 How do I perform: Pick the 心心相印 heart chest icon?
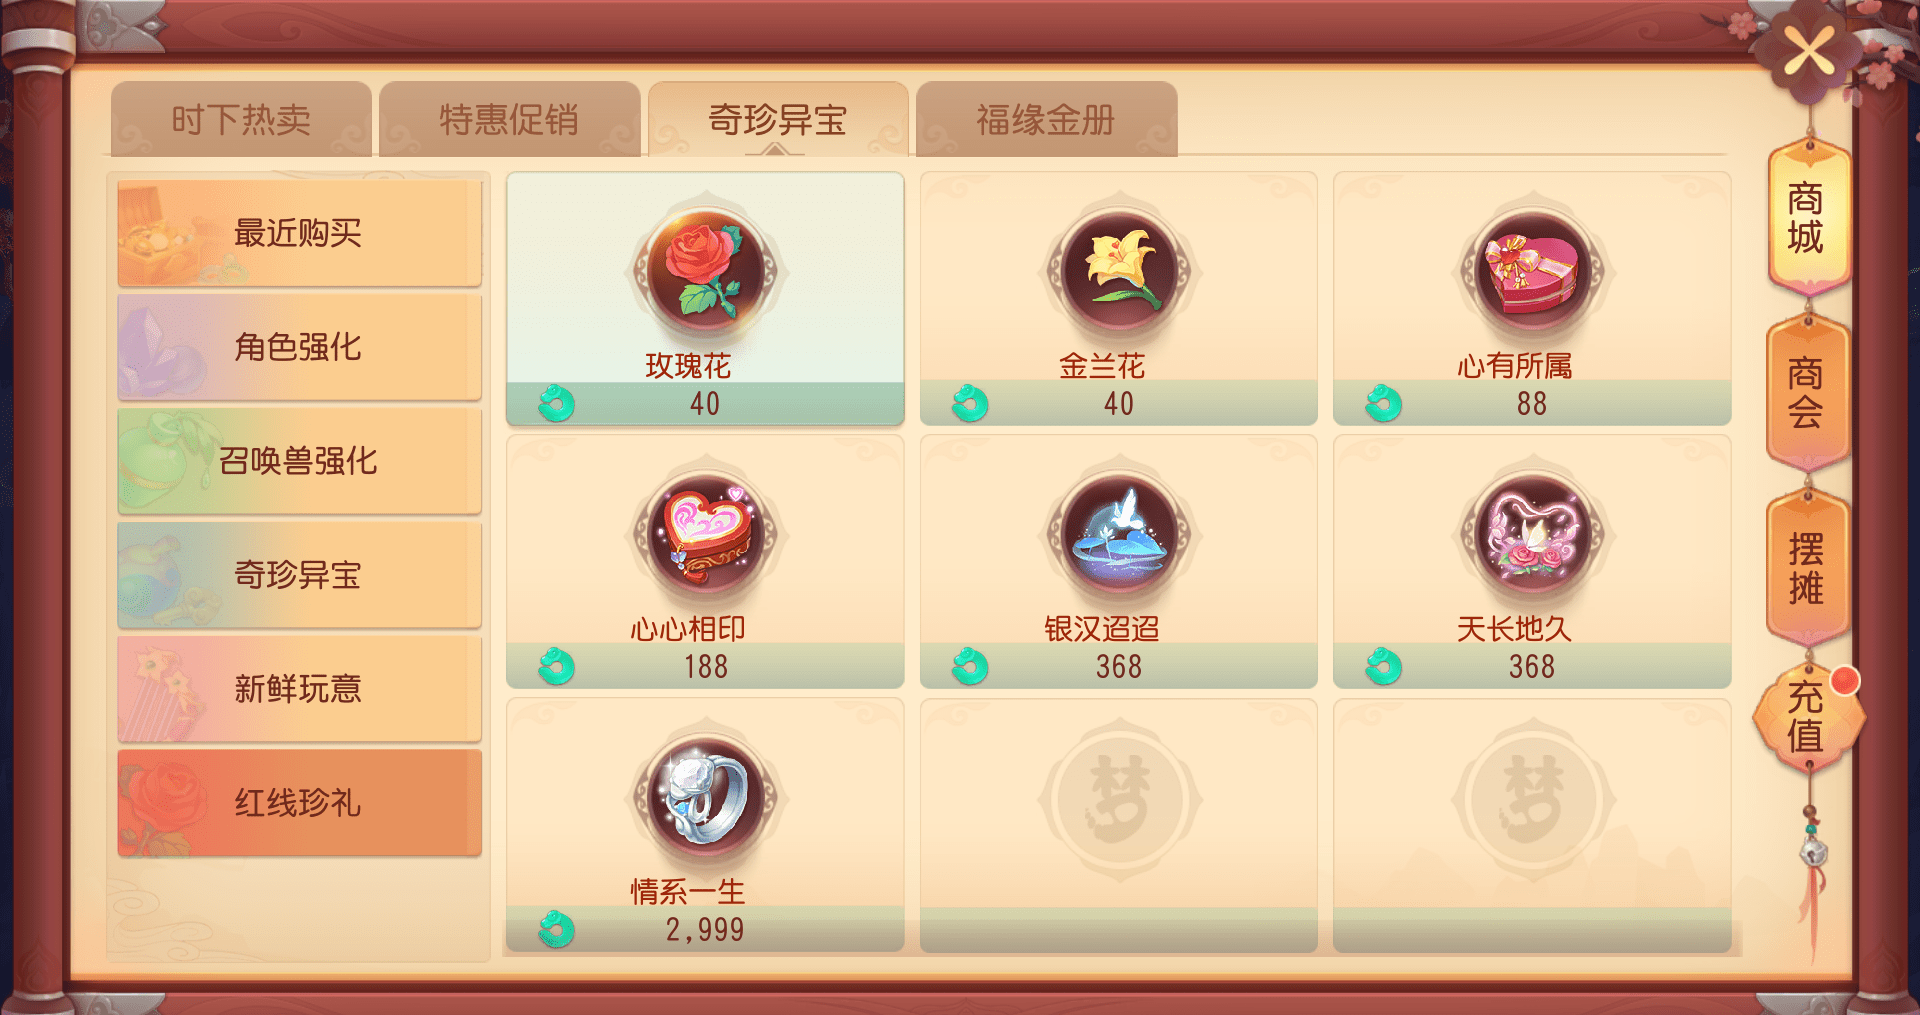[x=705, y=534]
